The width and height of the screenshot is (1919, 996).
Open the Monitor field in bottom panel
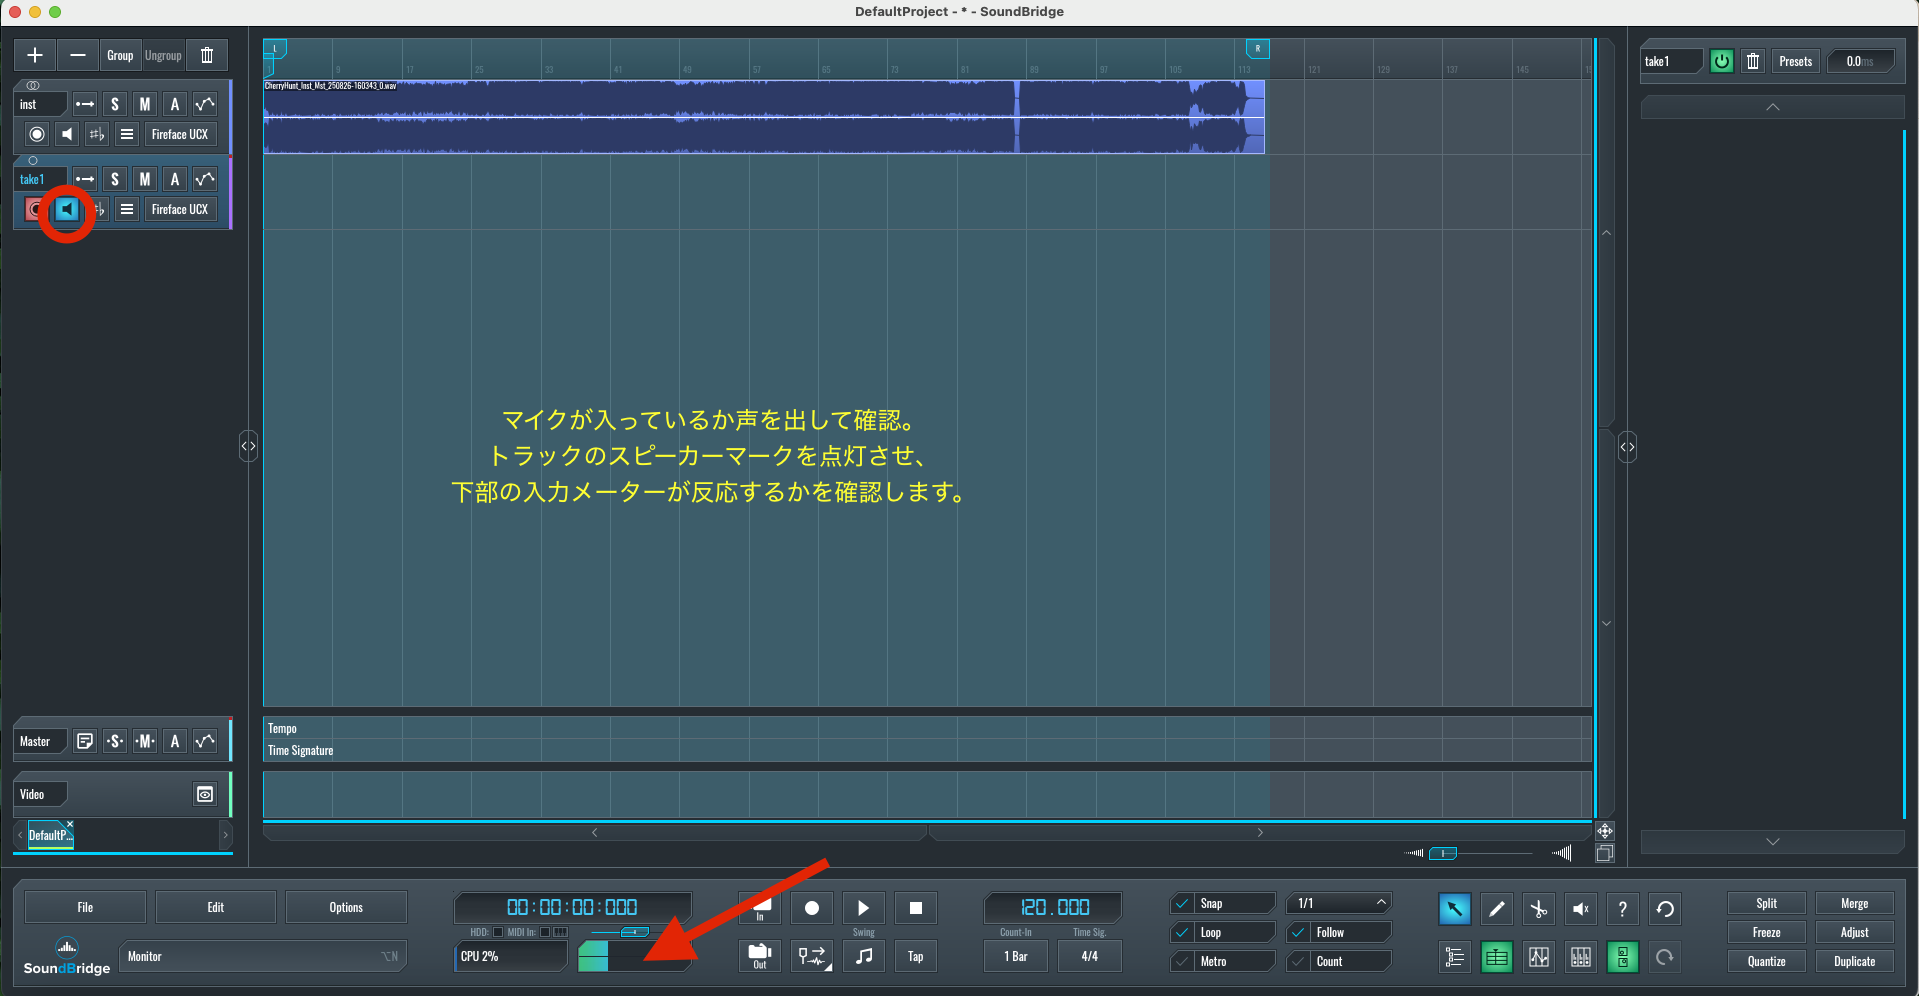click(x=263, y=956)
